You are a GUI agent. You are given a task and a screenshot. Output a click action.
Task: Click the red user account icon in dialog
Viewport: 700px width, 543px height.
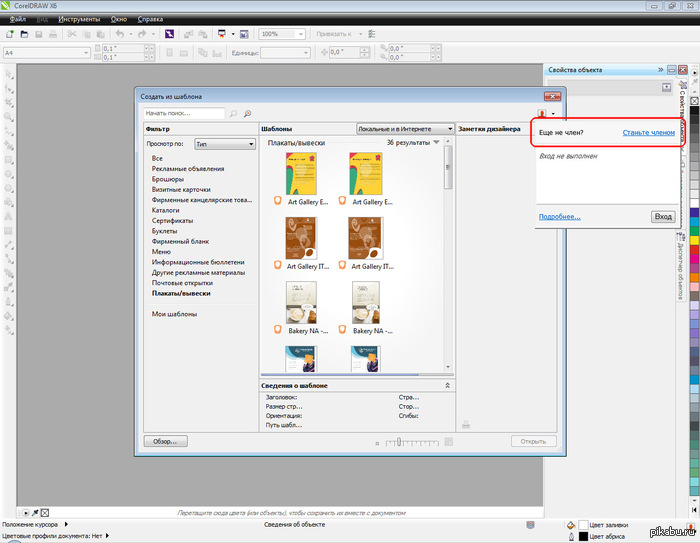542,113
